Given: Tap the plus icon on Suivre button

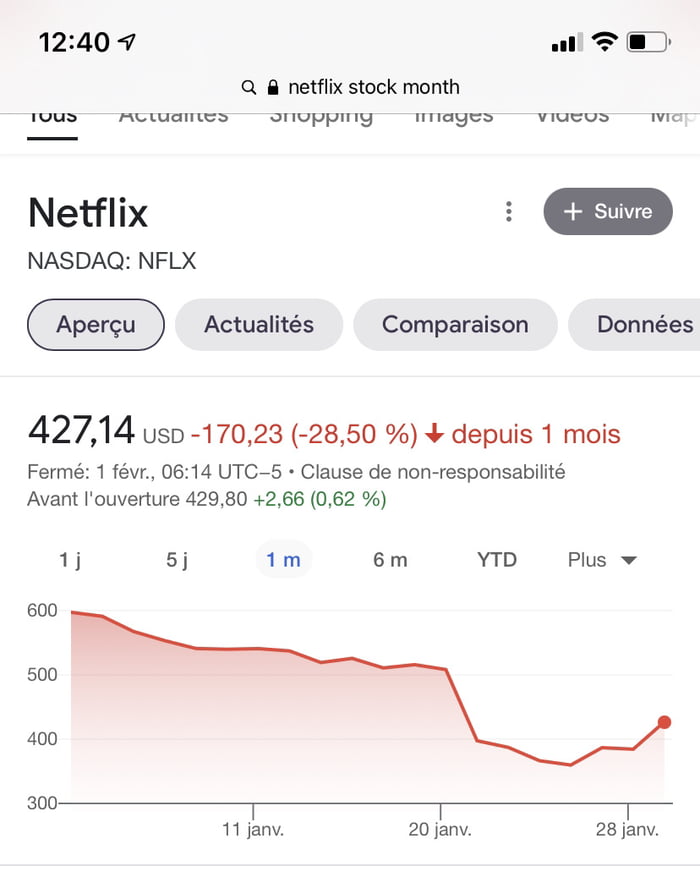Looking at the screenshot, I should tap(573, 212).
